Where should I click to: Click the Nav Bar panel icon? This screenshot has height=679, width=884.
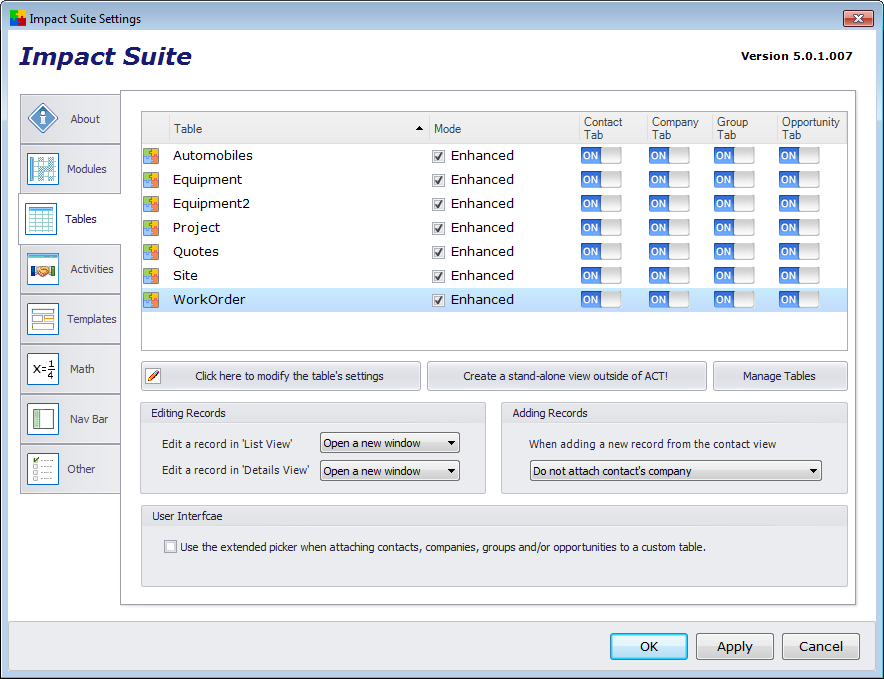pyautogui.click(x=43, y=419)
